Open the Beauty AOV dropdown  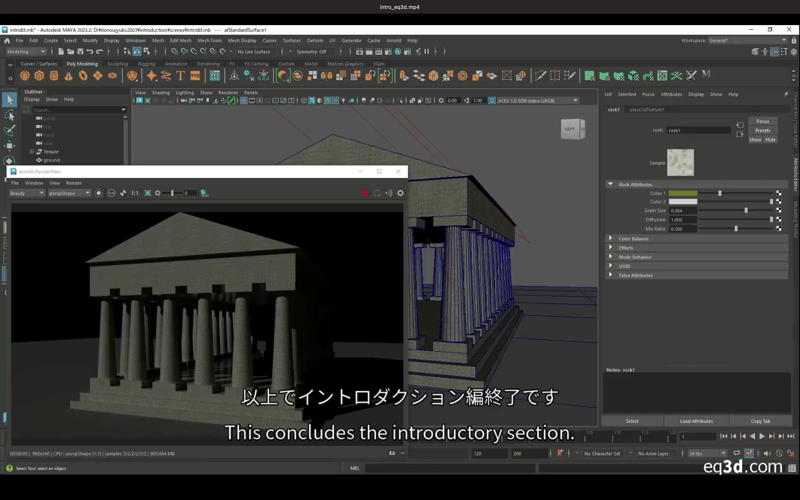point(27,193)
